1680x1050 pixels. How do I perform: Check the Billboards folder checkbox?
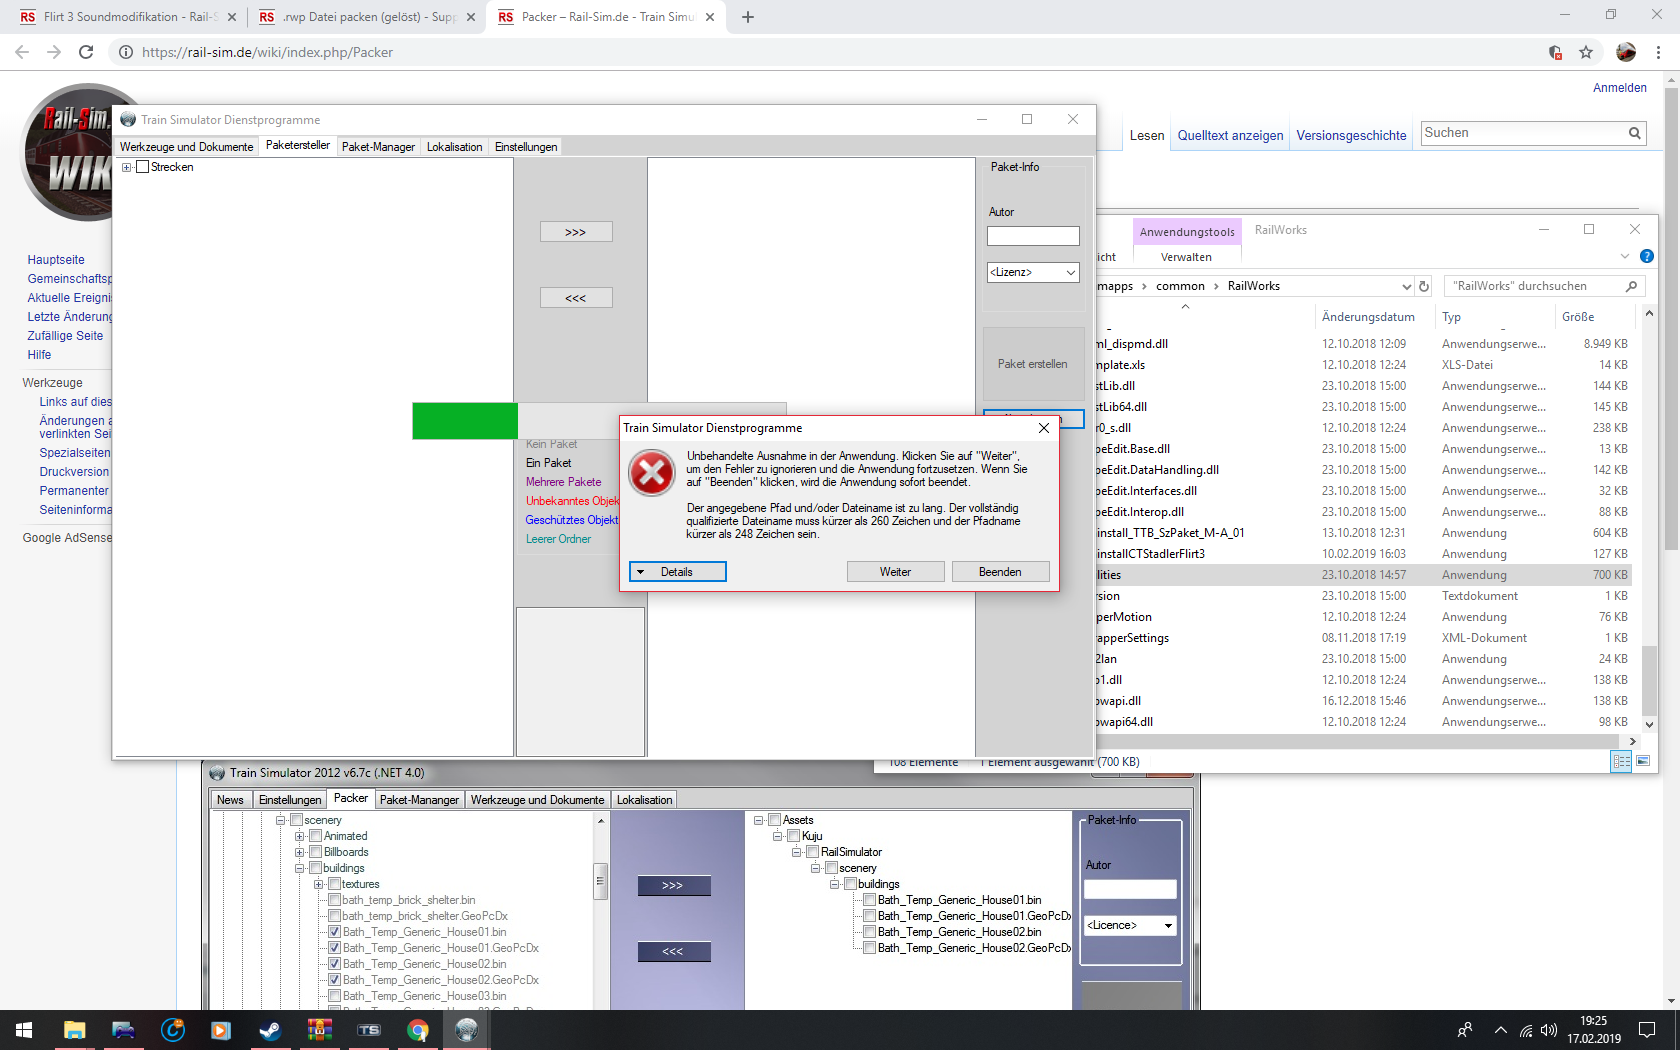[316, 852]
